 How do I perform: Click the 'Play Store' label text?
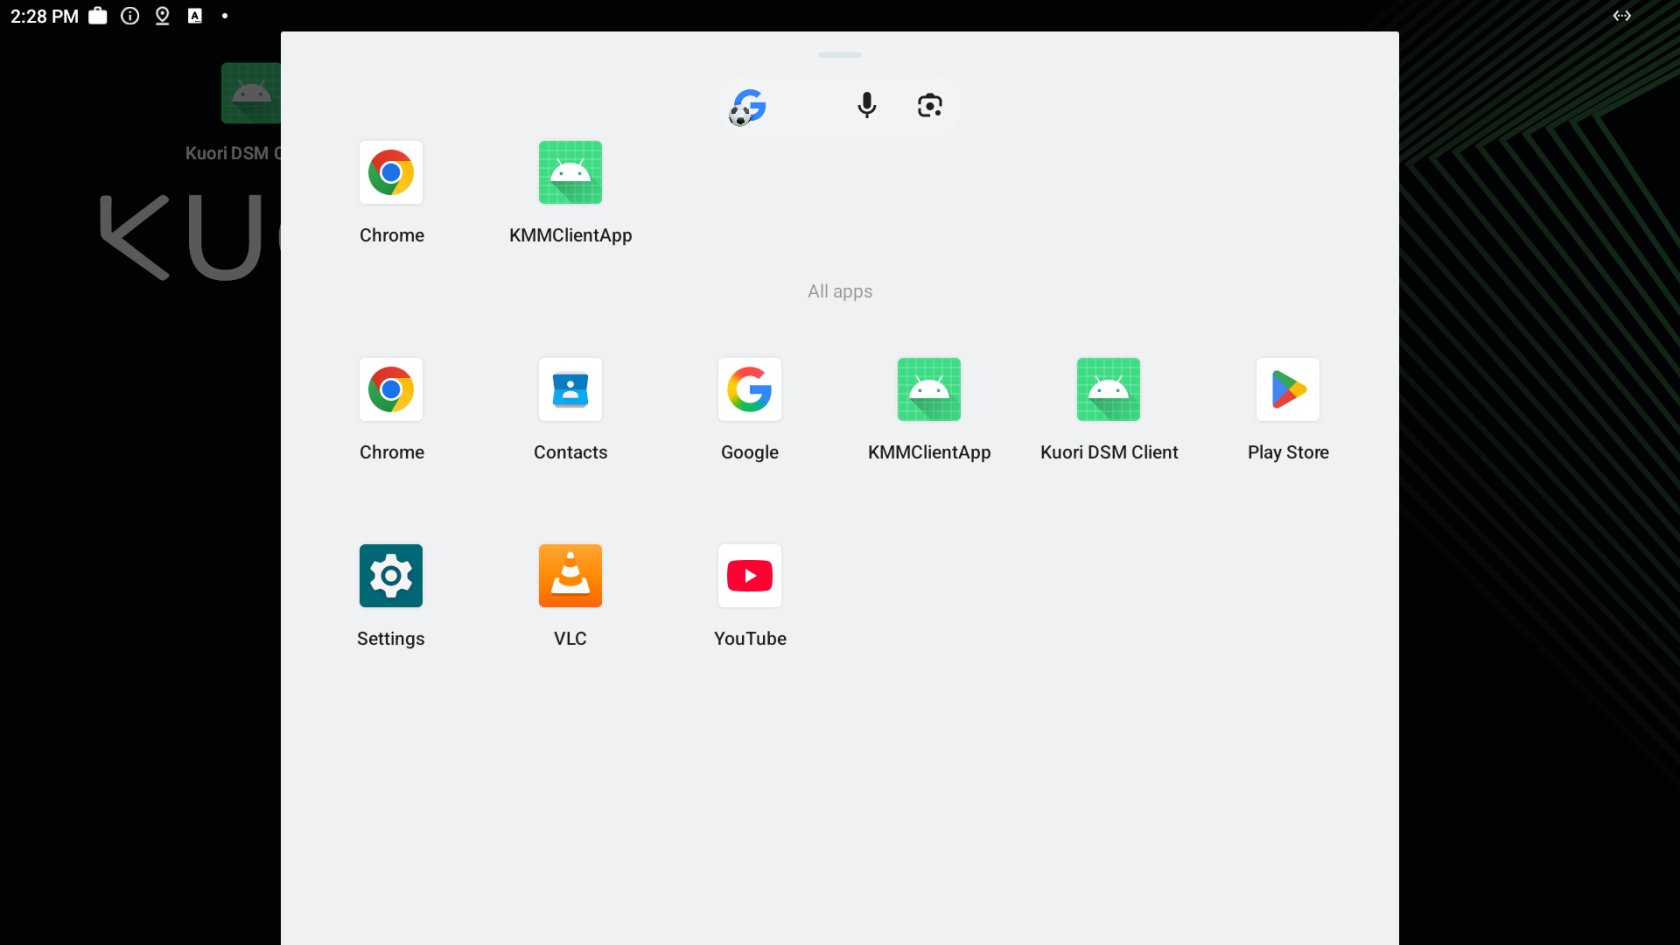point(1288,453)
